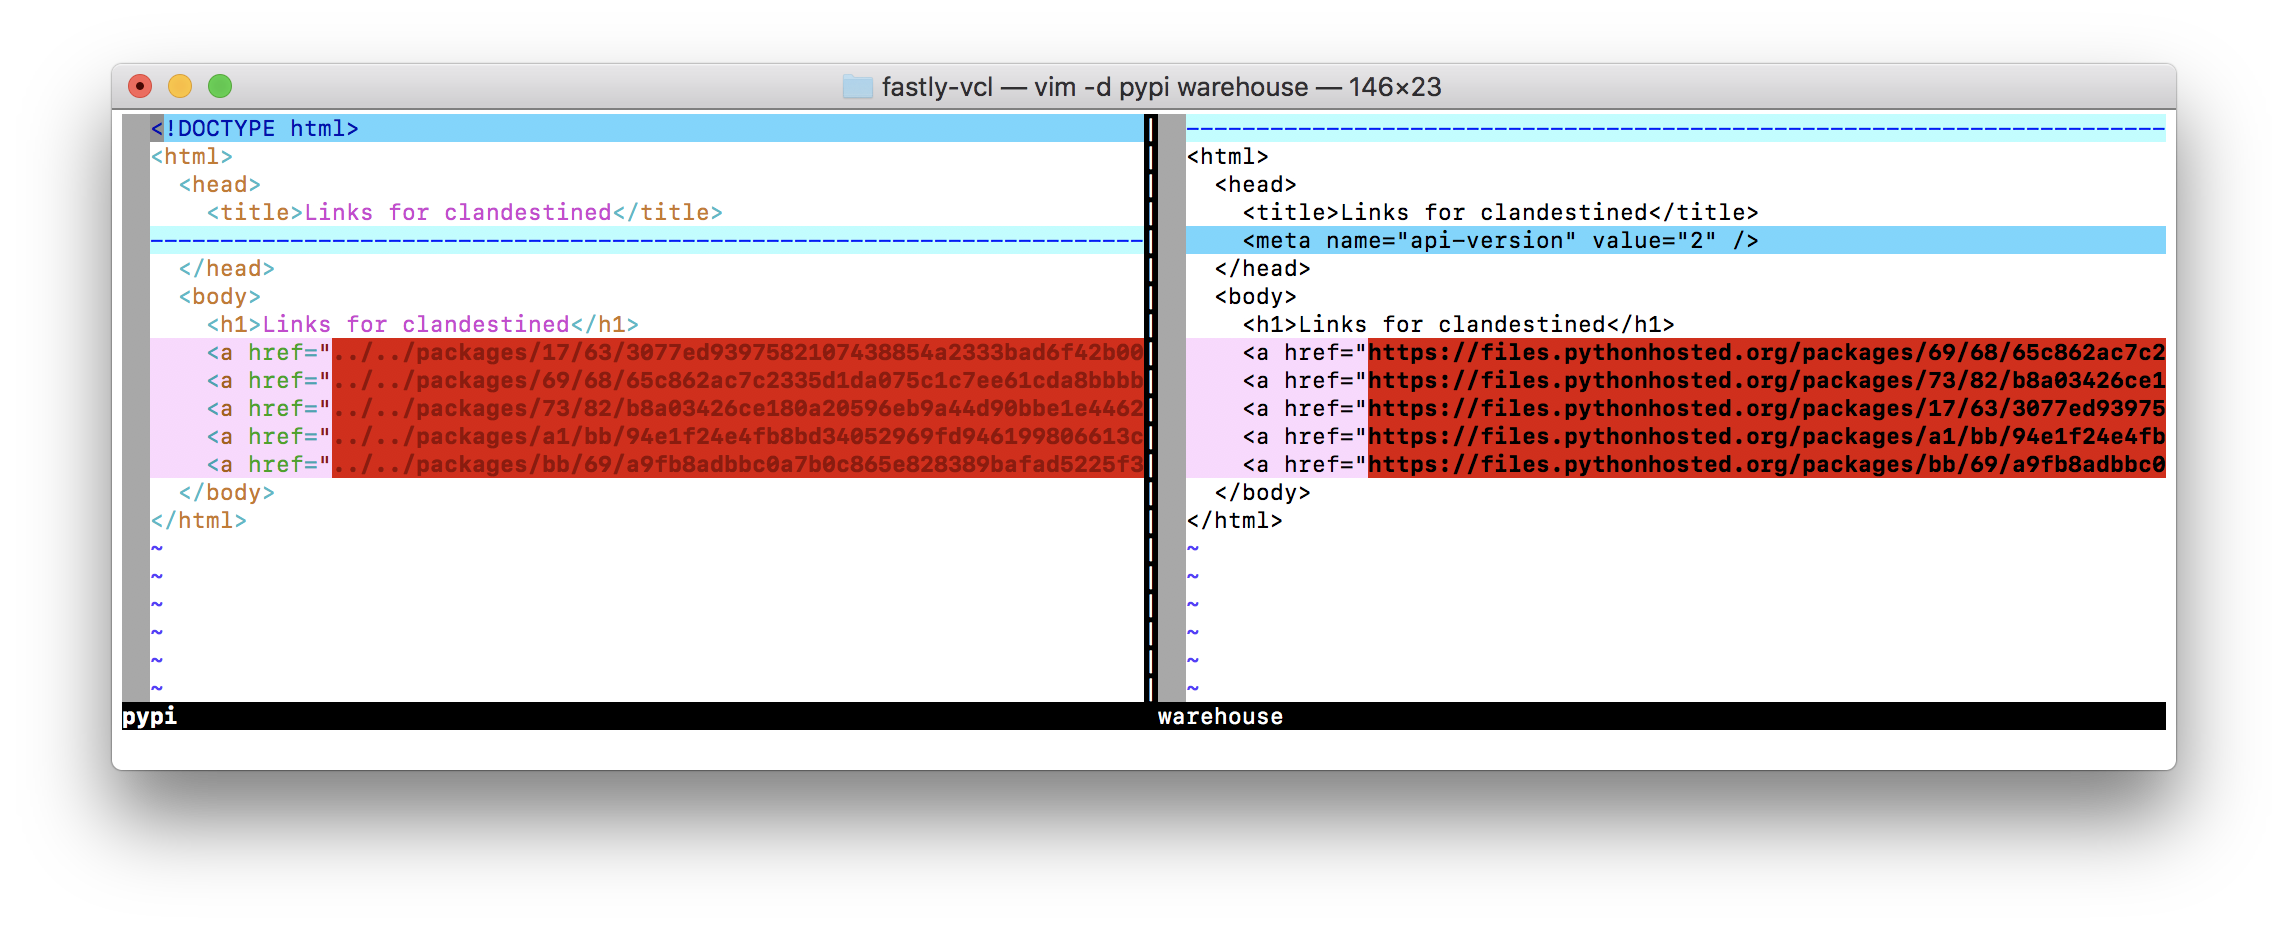Click '<head>' opening tag in the warehouse pane
The width and height of the screenshot is (2288, 930).
coord(1256,184)
